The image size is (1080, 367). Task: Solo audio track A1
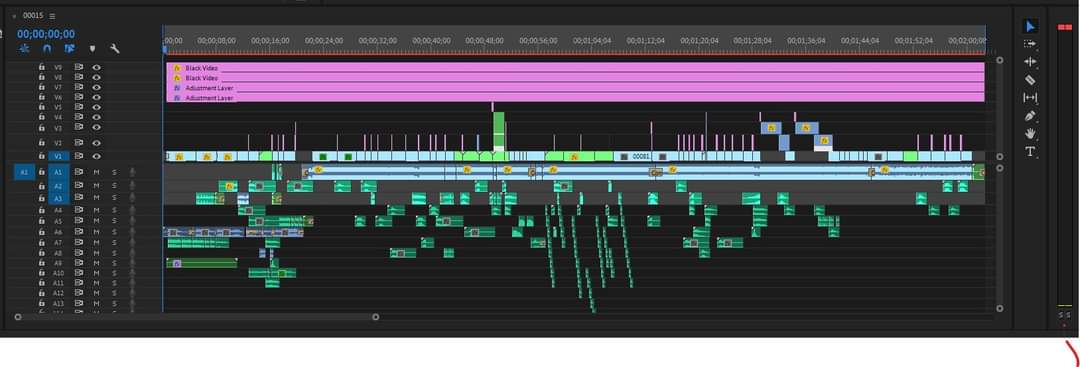pos(114,171)
